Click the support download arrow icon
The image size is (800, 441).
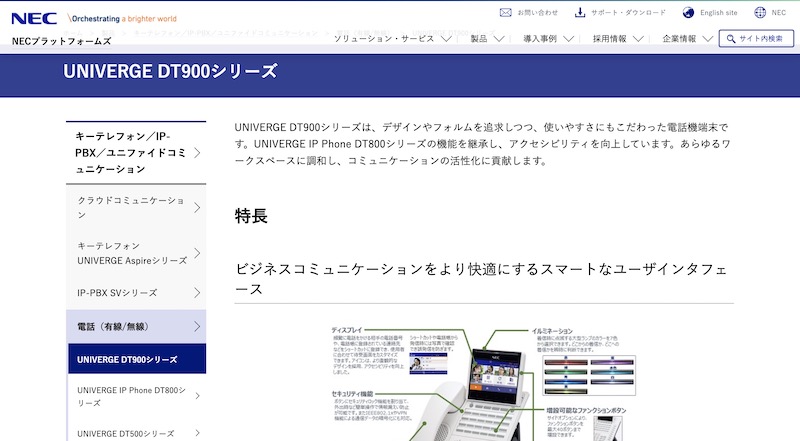point(580,12)
